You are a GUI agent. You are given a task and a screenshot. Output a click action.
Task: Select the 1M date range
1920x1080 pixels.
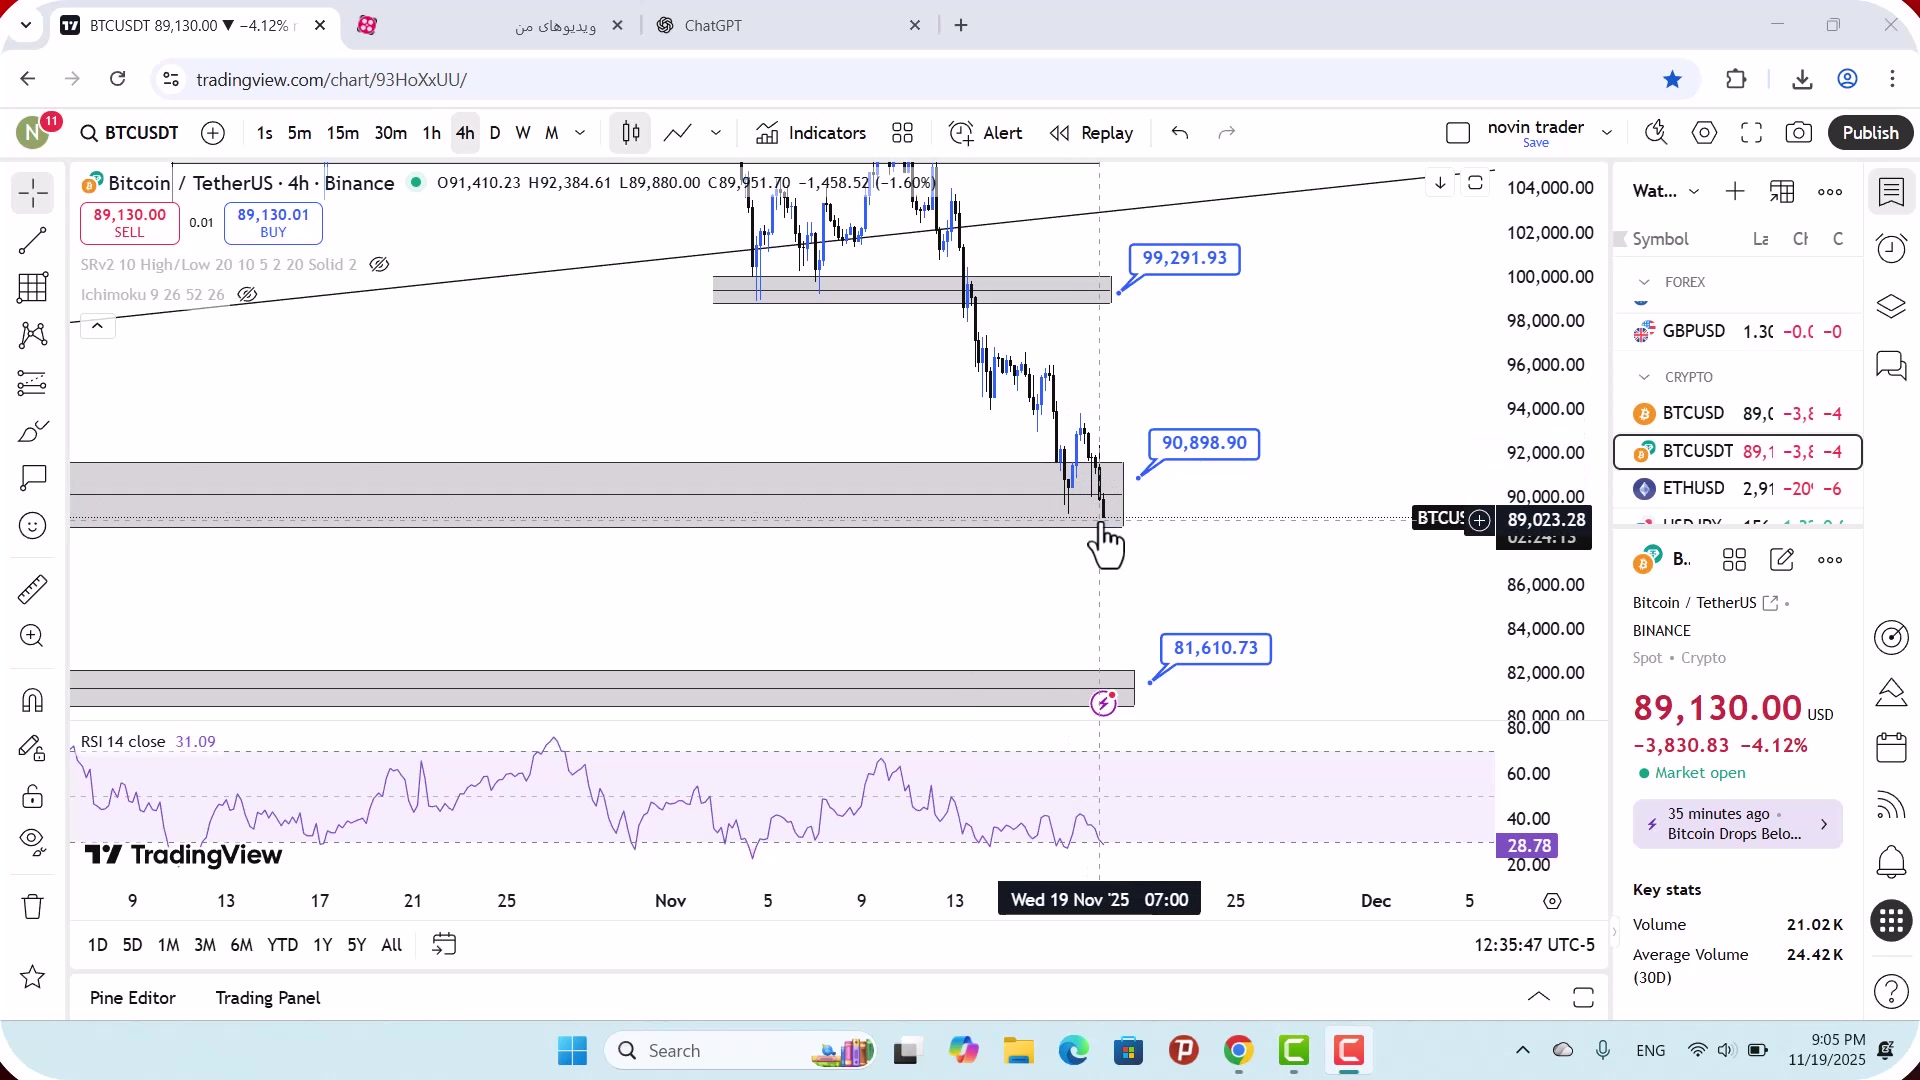pos(169,945)
